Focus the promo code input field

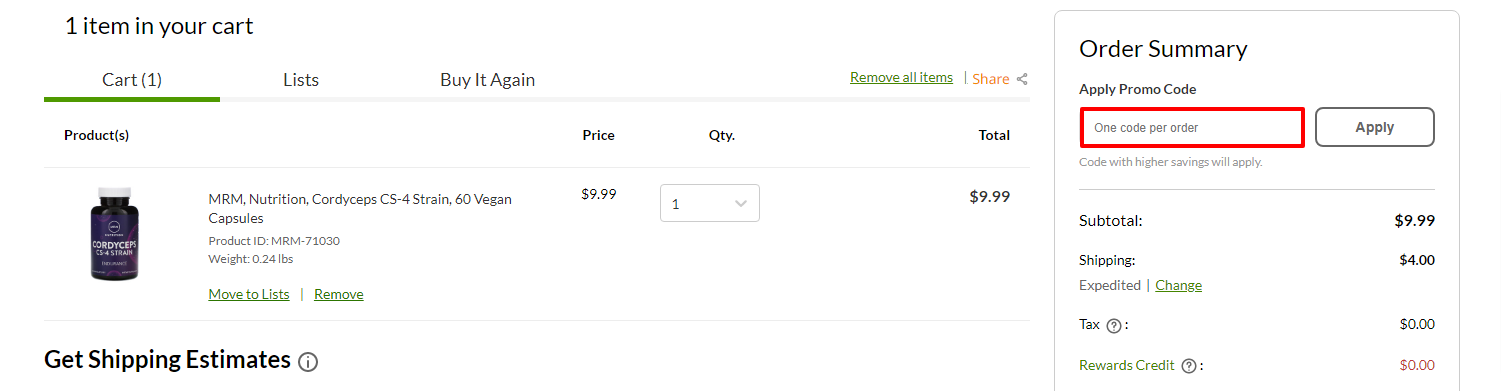click(1192, 128)
